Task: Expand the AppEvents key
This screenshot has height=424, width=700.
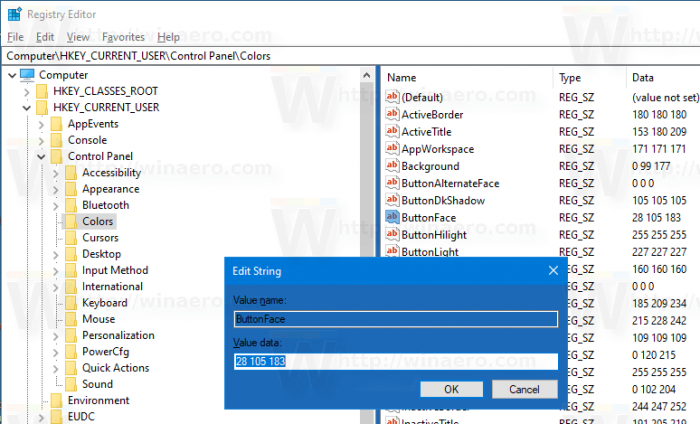Action: [41, 124]
